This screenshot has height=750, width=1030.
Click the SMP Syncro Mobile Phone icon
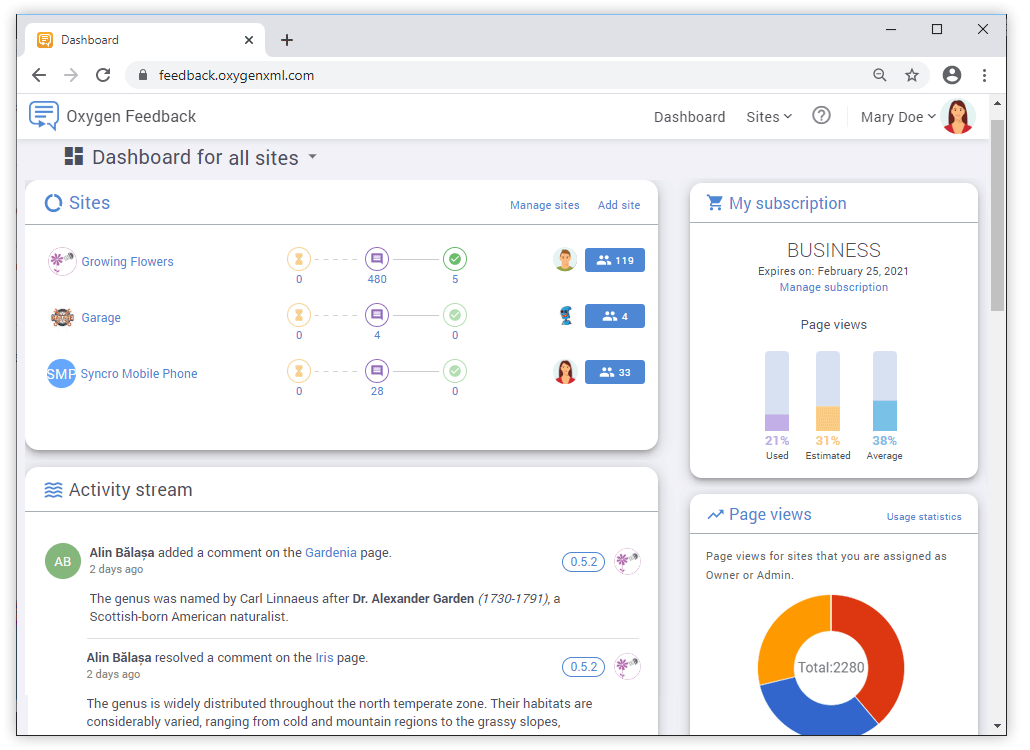(61, 374)
